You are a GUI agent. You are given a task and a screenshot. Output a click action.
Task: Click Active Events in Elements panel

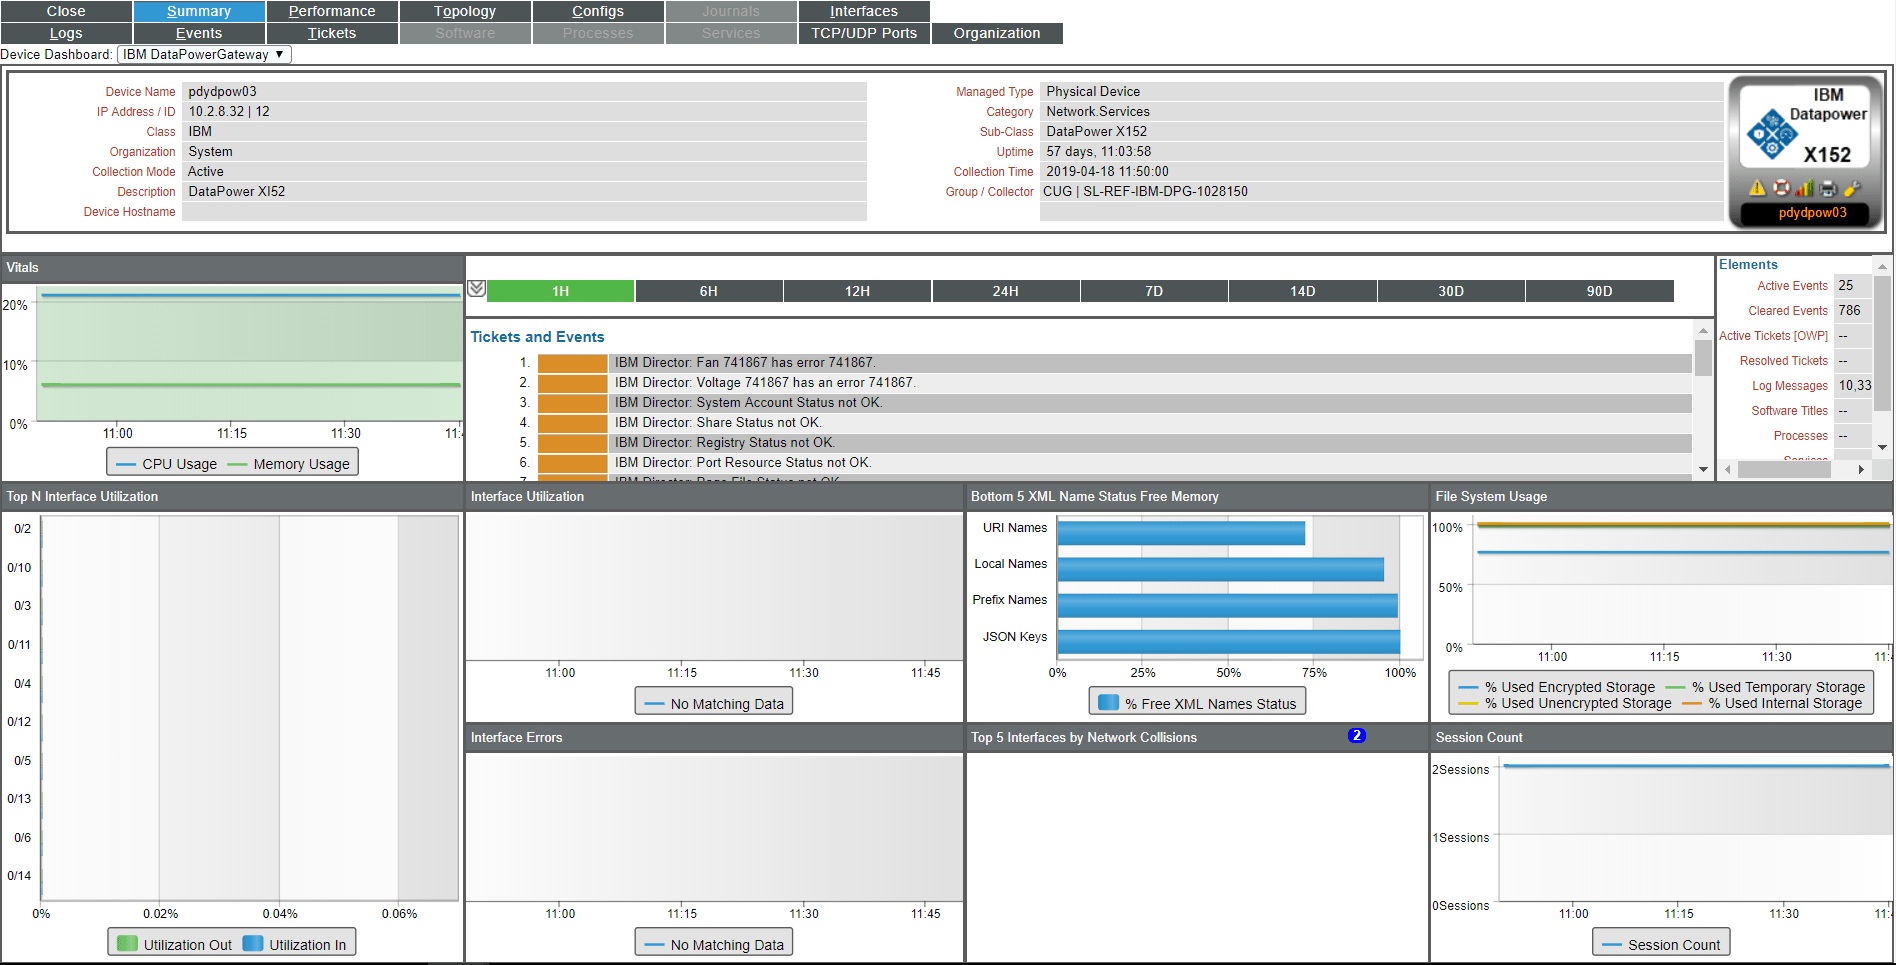tap(1792, 286)
